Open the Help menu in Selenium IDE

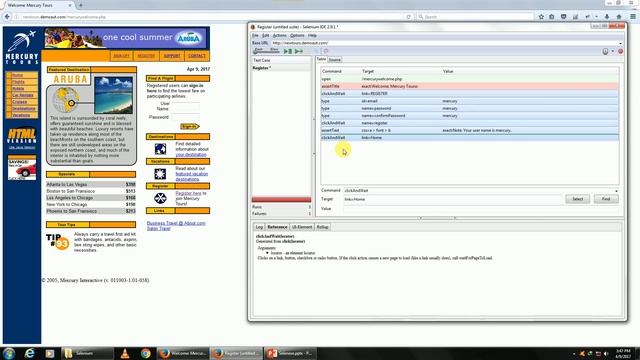pos(312,36)
